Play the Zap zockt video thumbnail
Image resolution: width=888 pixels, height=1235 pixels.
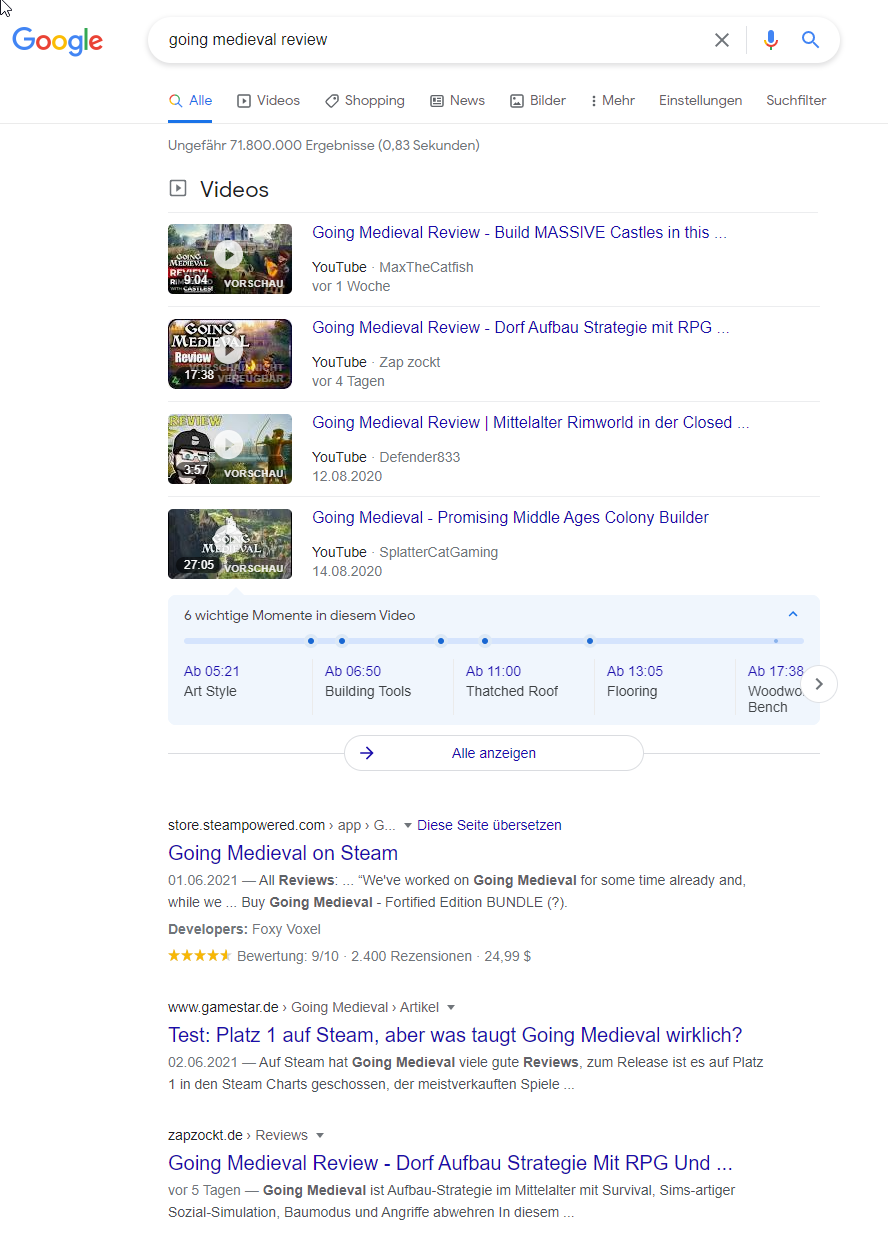229,353
